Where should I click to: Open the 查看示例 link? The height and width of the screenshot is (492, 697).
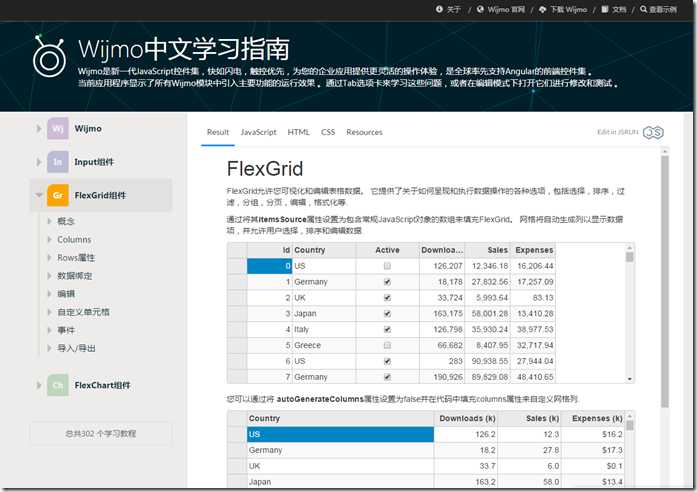(663, 9)
